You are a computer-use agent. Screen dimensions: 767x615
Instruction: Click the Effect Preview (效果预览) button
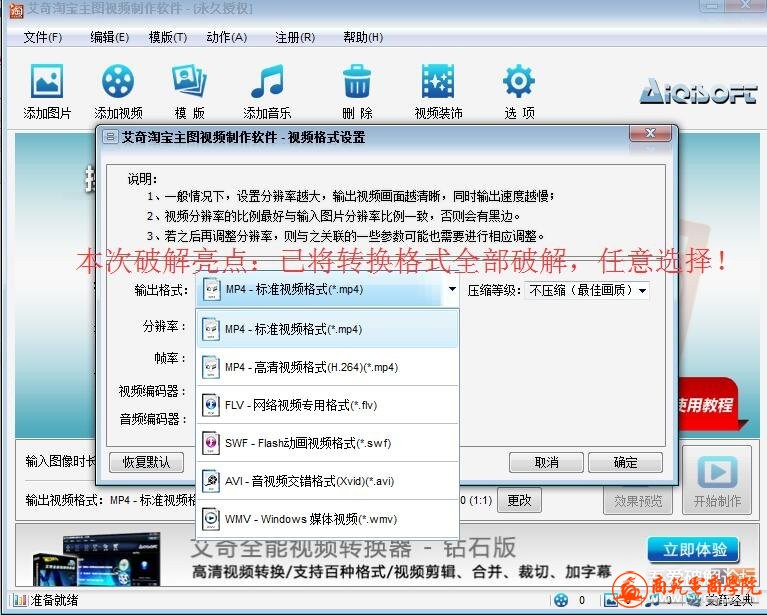(638, 501)
